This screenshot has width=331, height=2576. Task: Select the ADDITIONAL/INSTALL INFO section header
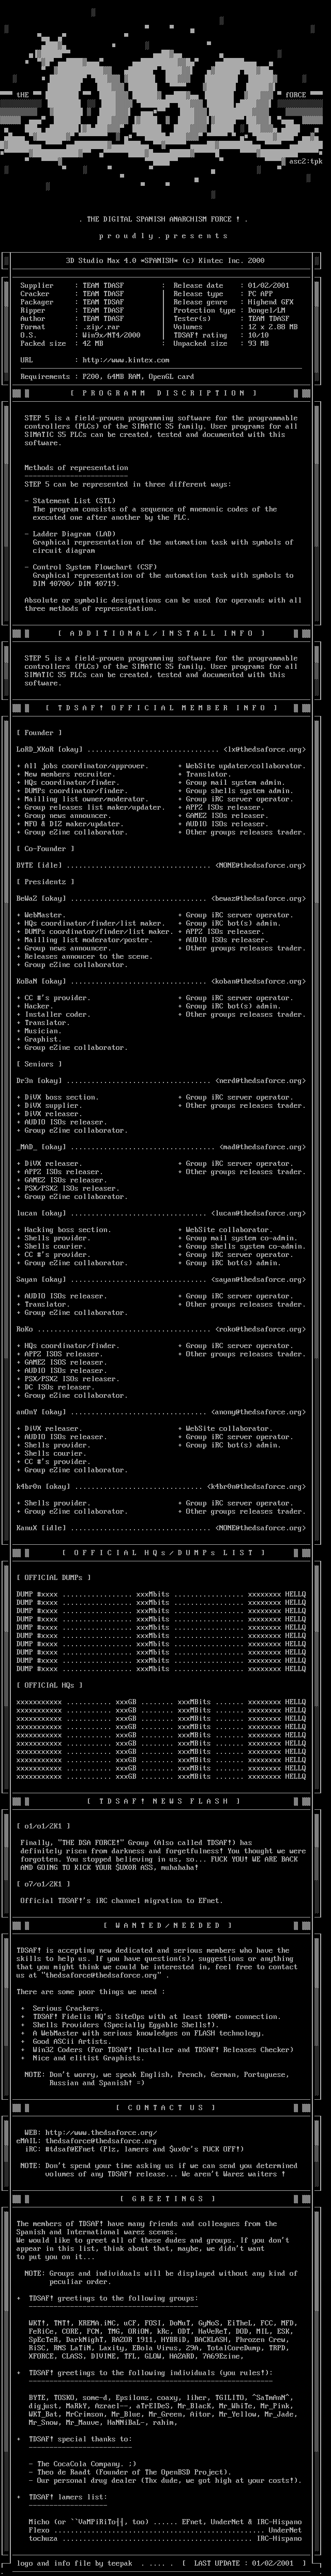pyautogui.click(x=165, y=632)
